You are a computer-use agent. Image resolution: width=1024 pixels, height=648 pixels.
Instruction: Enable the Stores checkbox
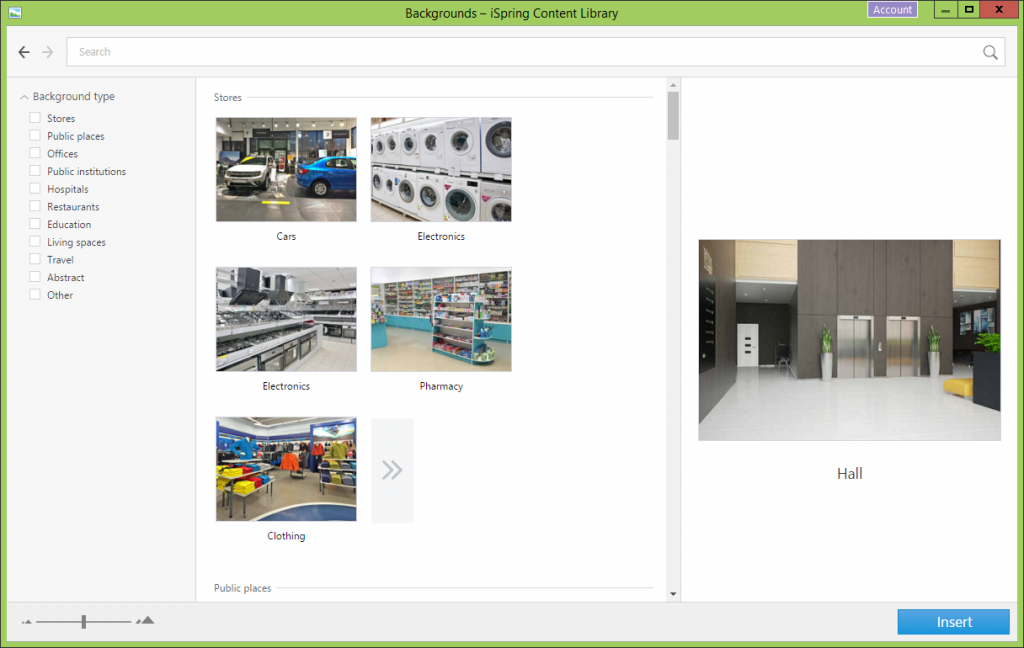pyautogui.click(x=33, y=118)
